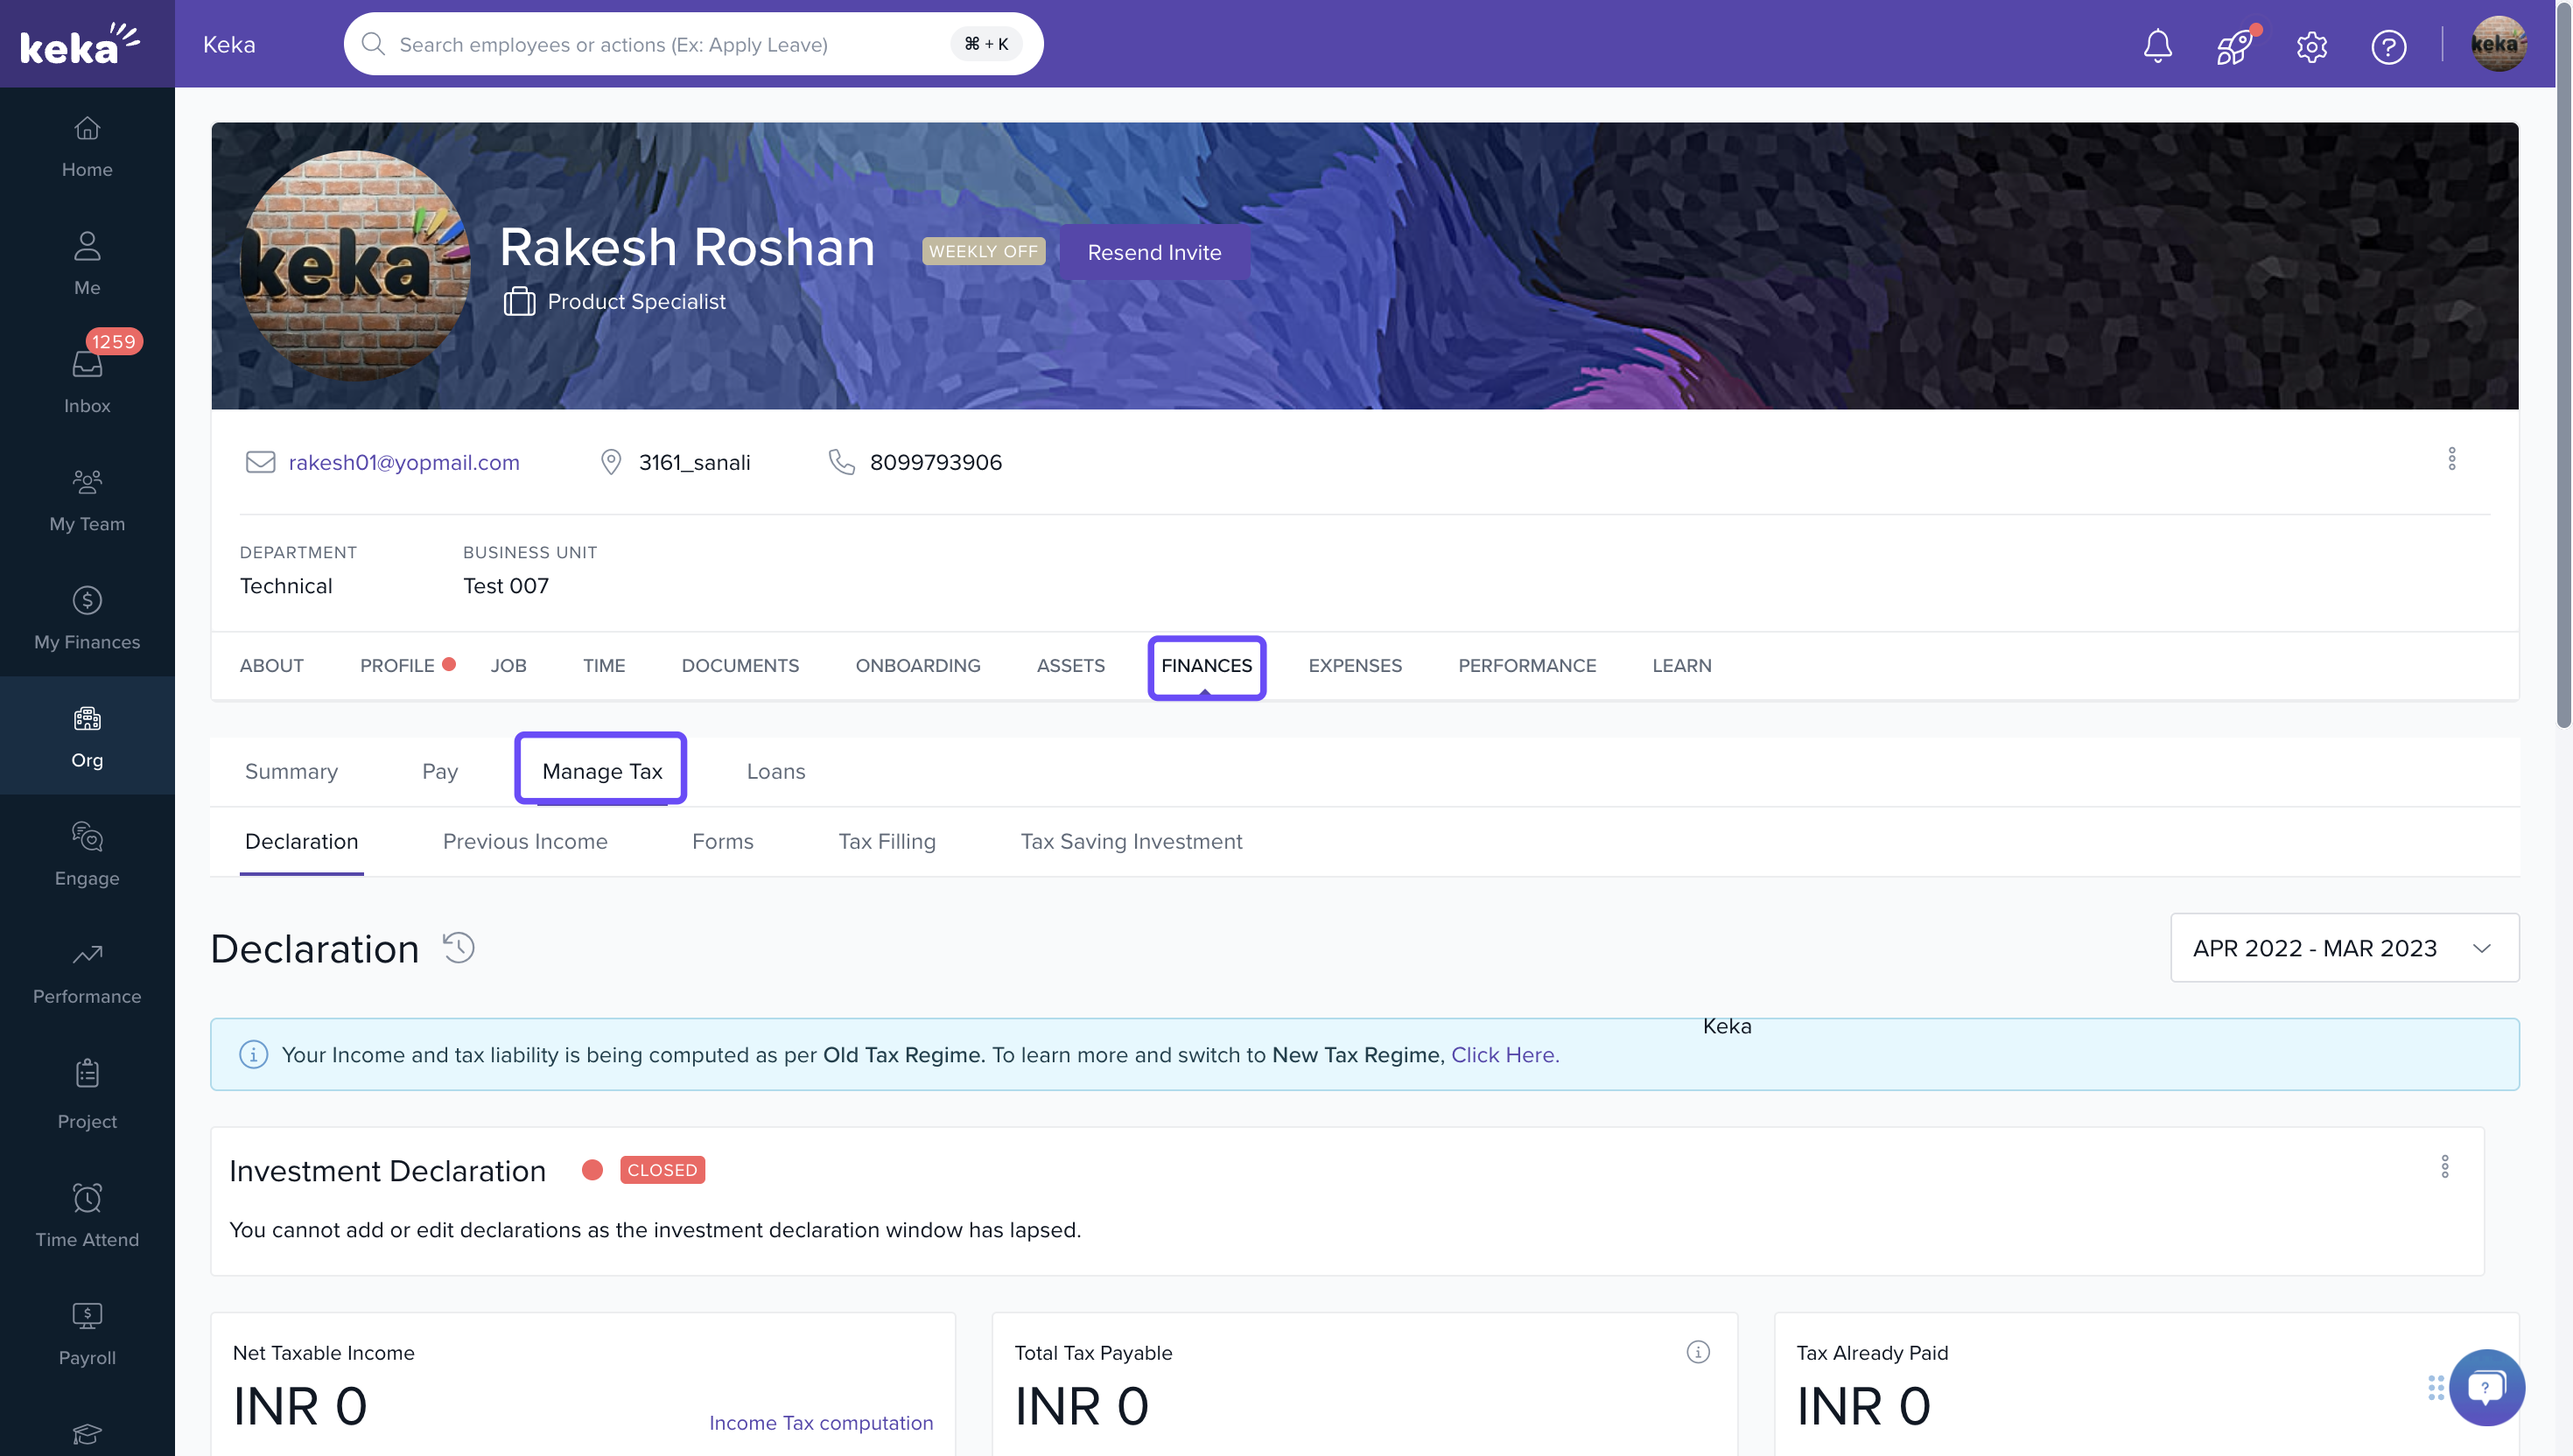
Task: Open the chat support bubble
Action: [x=2486, y=1387]
